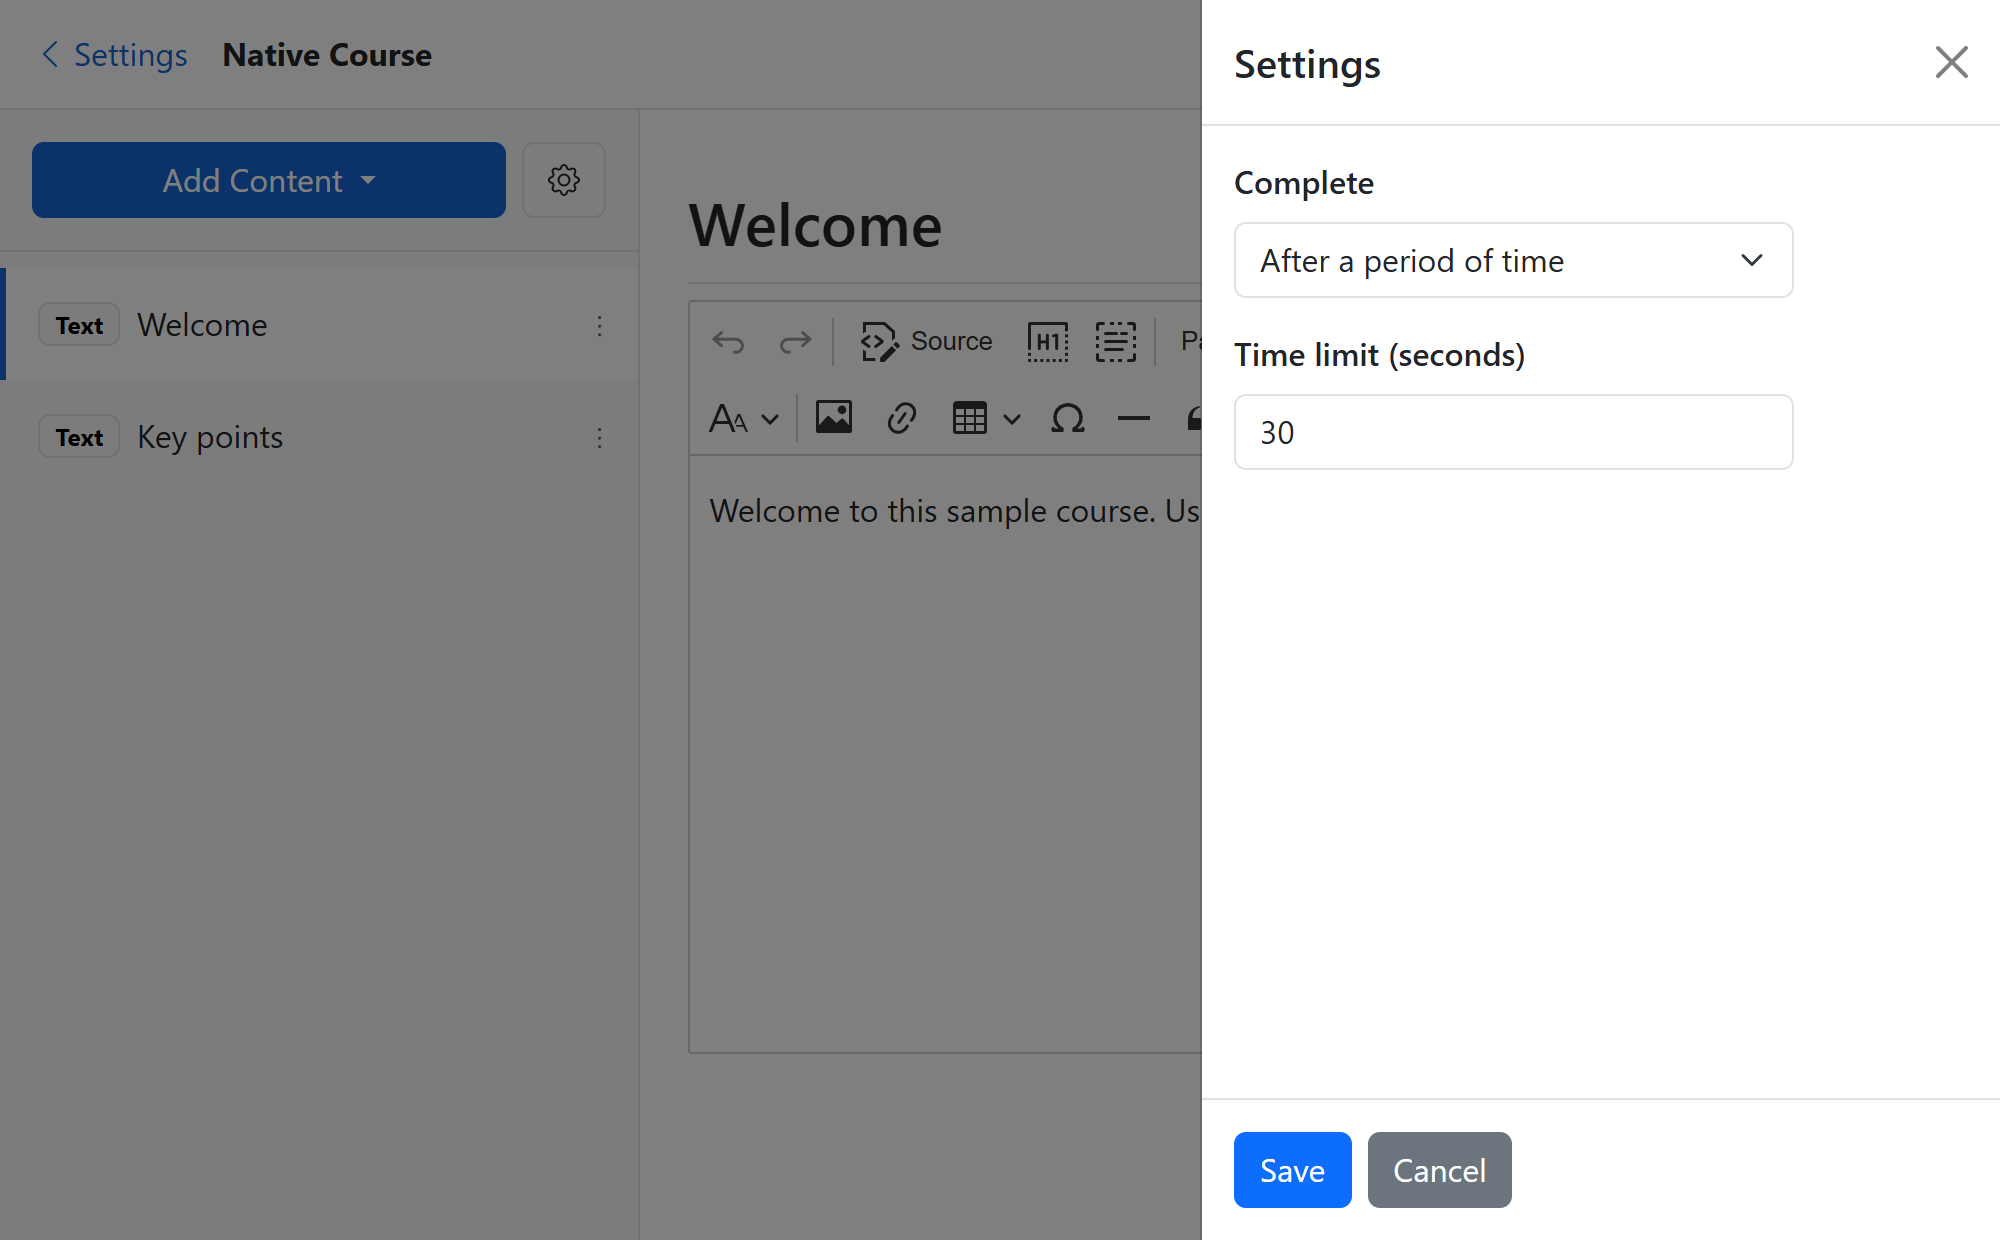Image resolution: width=2000 pixels, height=1240 pixels.
Task: Click the Time limit seconds field
Action: coord(1513,432)
